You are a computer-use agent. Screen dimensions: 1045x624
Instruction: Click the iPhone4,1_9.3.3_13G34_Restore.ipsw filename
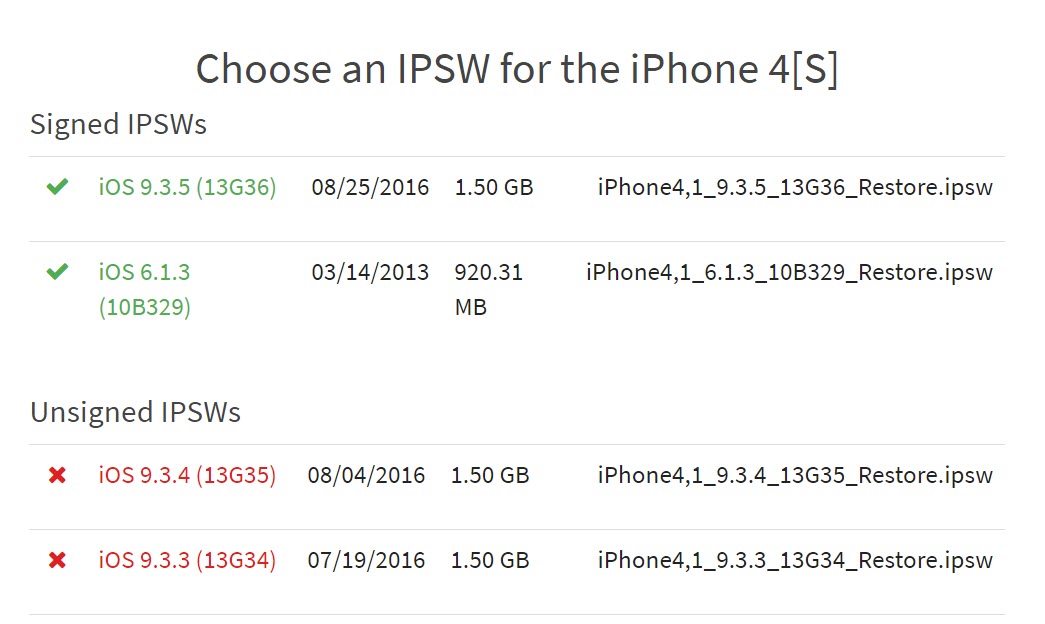[795, 560]
